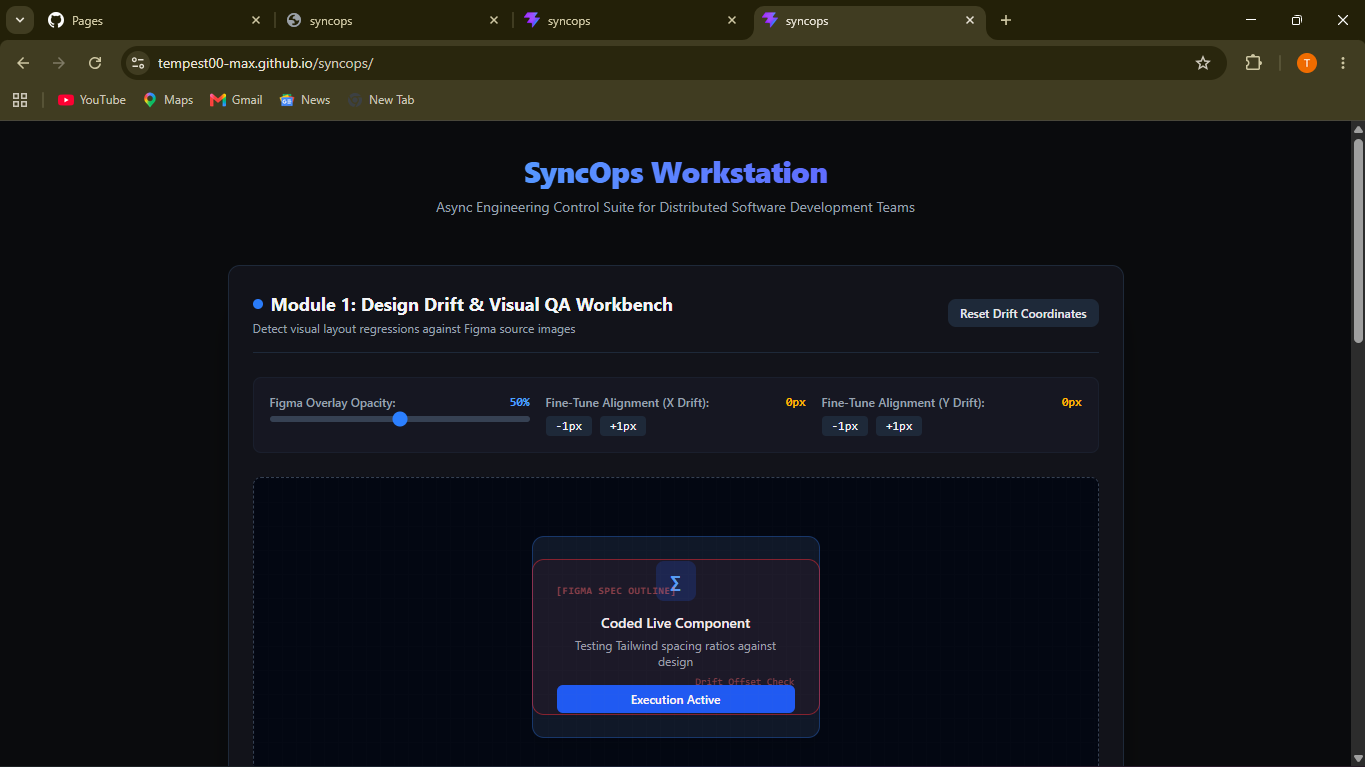Click the 50% opacity value
1365x767 pixels.
click(520, 402)
